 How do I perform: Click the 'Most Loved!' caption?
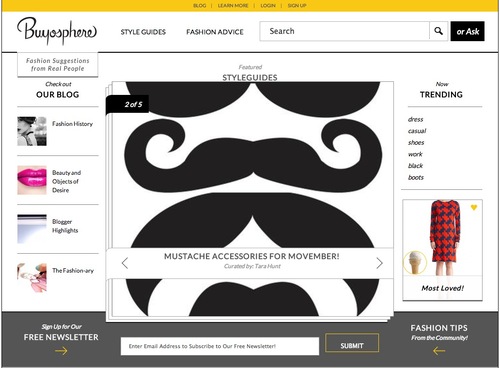pos(443,288)
